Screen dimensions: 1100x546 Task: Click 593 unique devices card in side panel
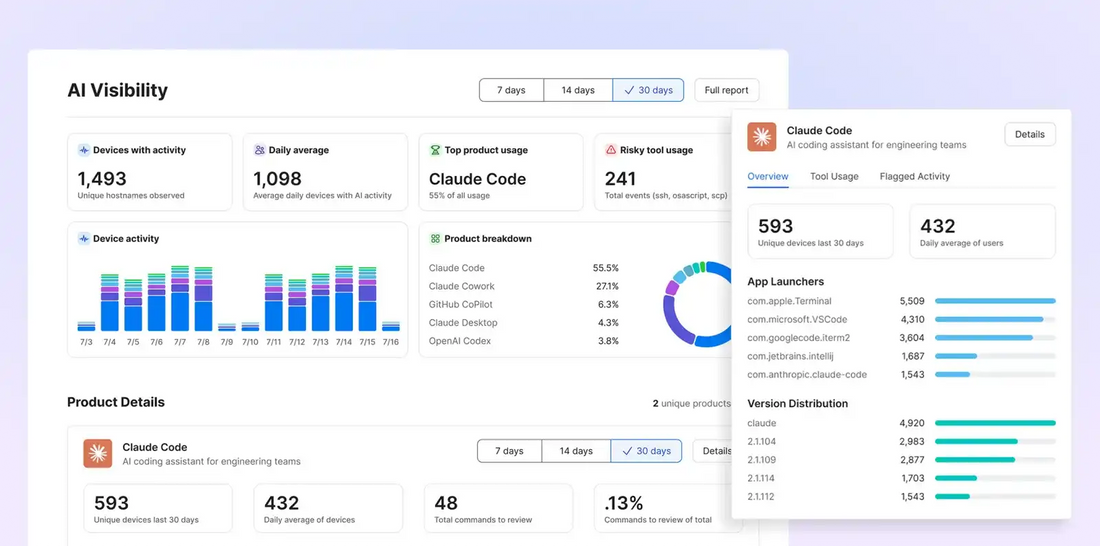pyautogui.click(x=820, y=232)
